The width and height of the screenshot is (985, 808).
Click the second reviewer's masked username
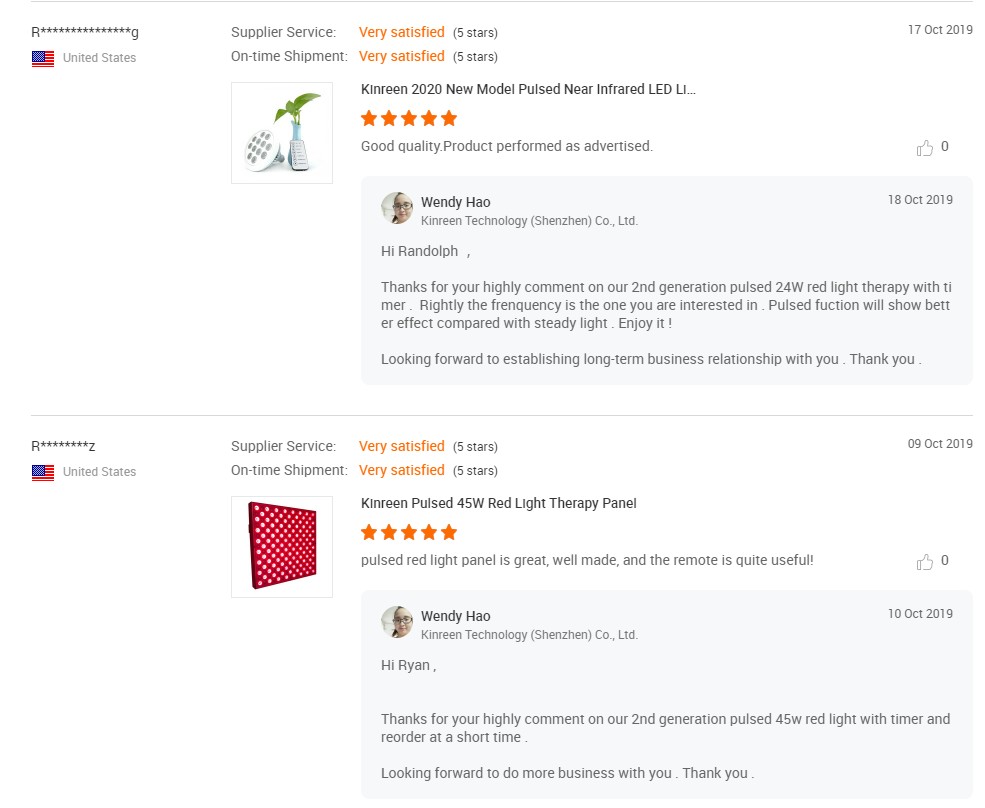[63, 446]
